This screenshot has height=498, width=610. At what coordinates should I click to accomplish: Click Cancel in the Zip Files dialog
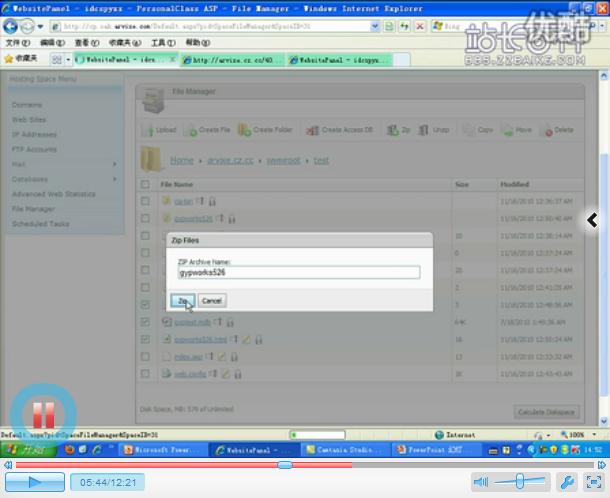click(x=211, y=300)
